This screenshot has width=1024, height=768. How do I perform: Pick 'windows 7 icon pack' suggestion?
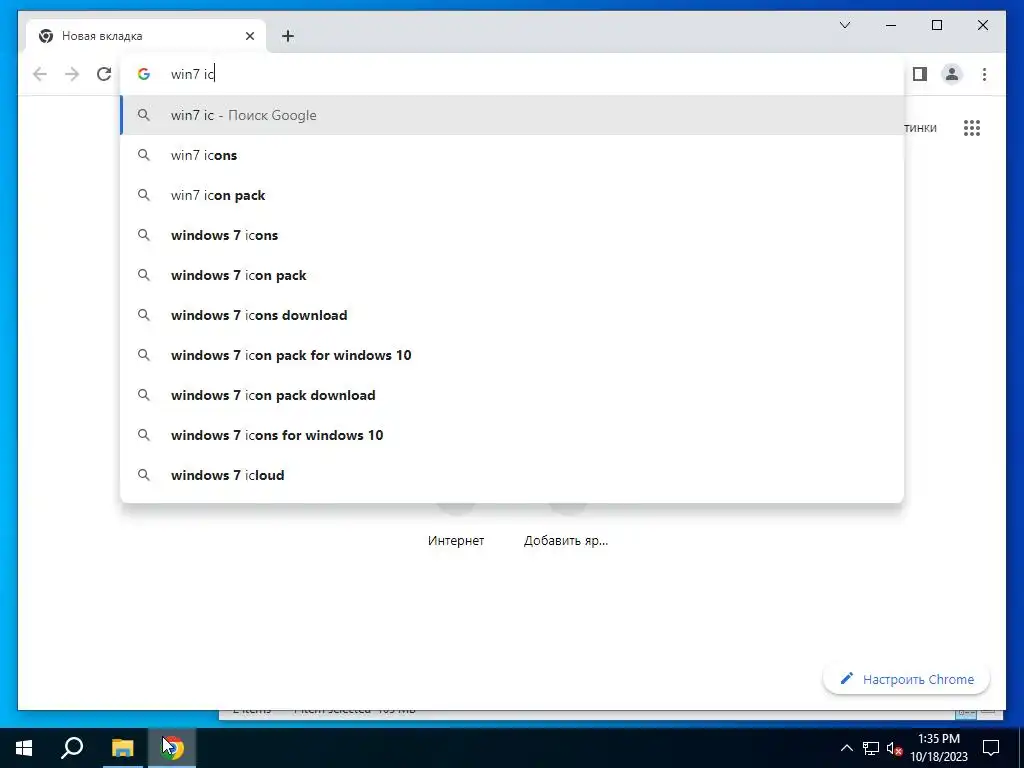pyautogui.click(x=512, y=275)
